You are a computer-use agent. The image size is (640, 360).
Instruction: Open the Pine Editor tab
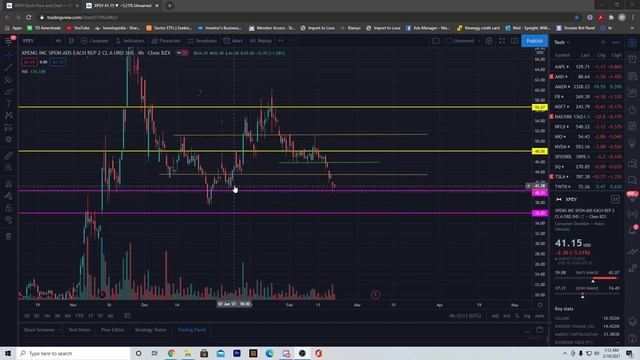113,330
